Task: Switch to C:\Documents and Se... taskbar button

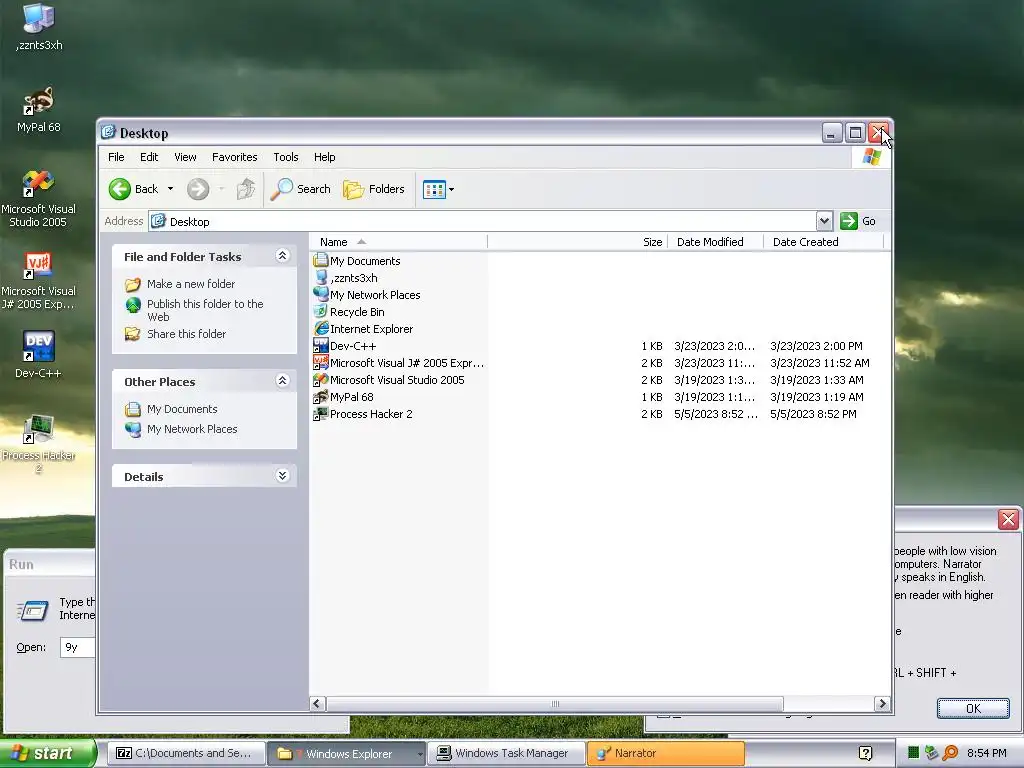Action: point(185,753)
